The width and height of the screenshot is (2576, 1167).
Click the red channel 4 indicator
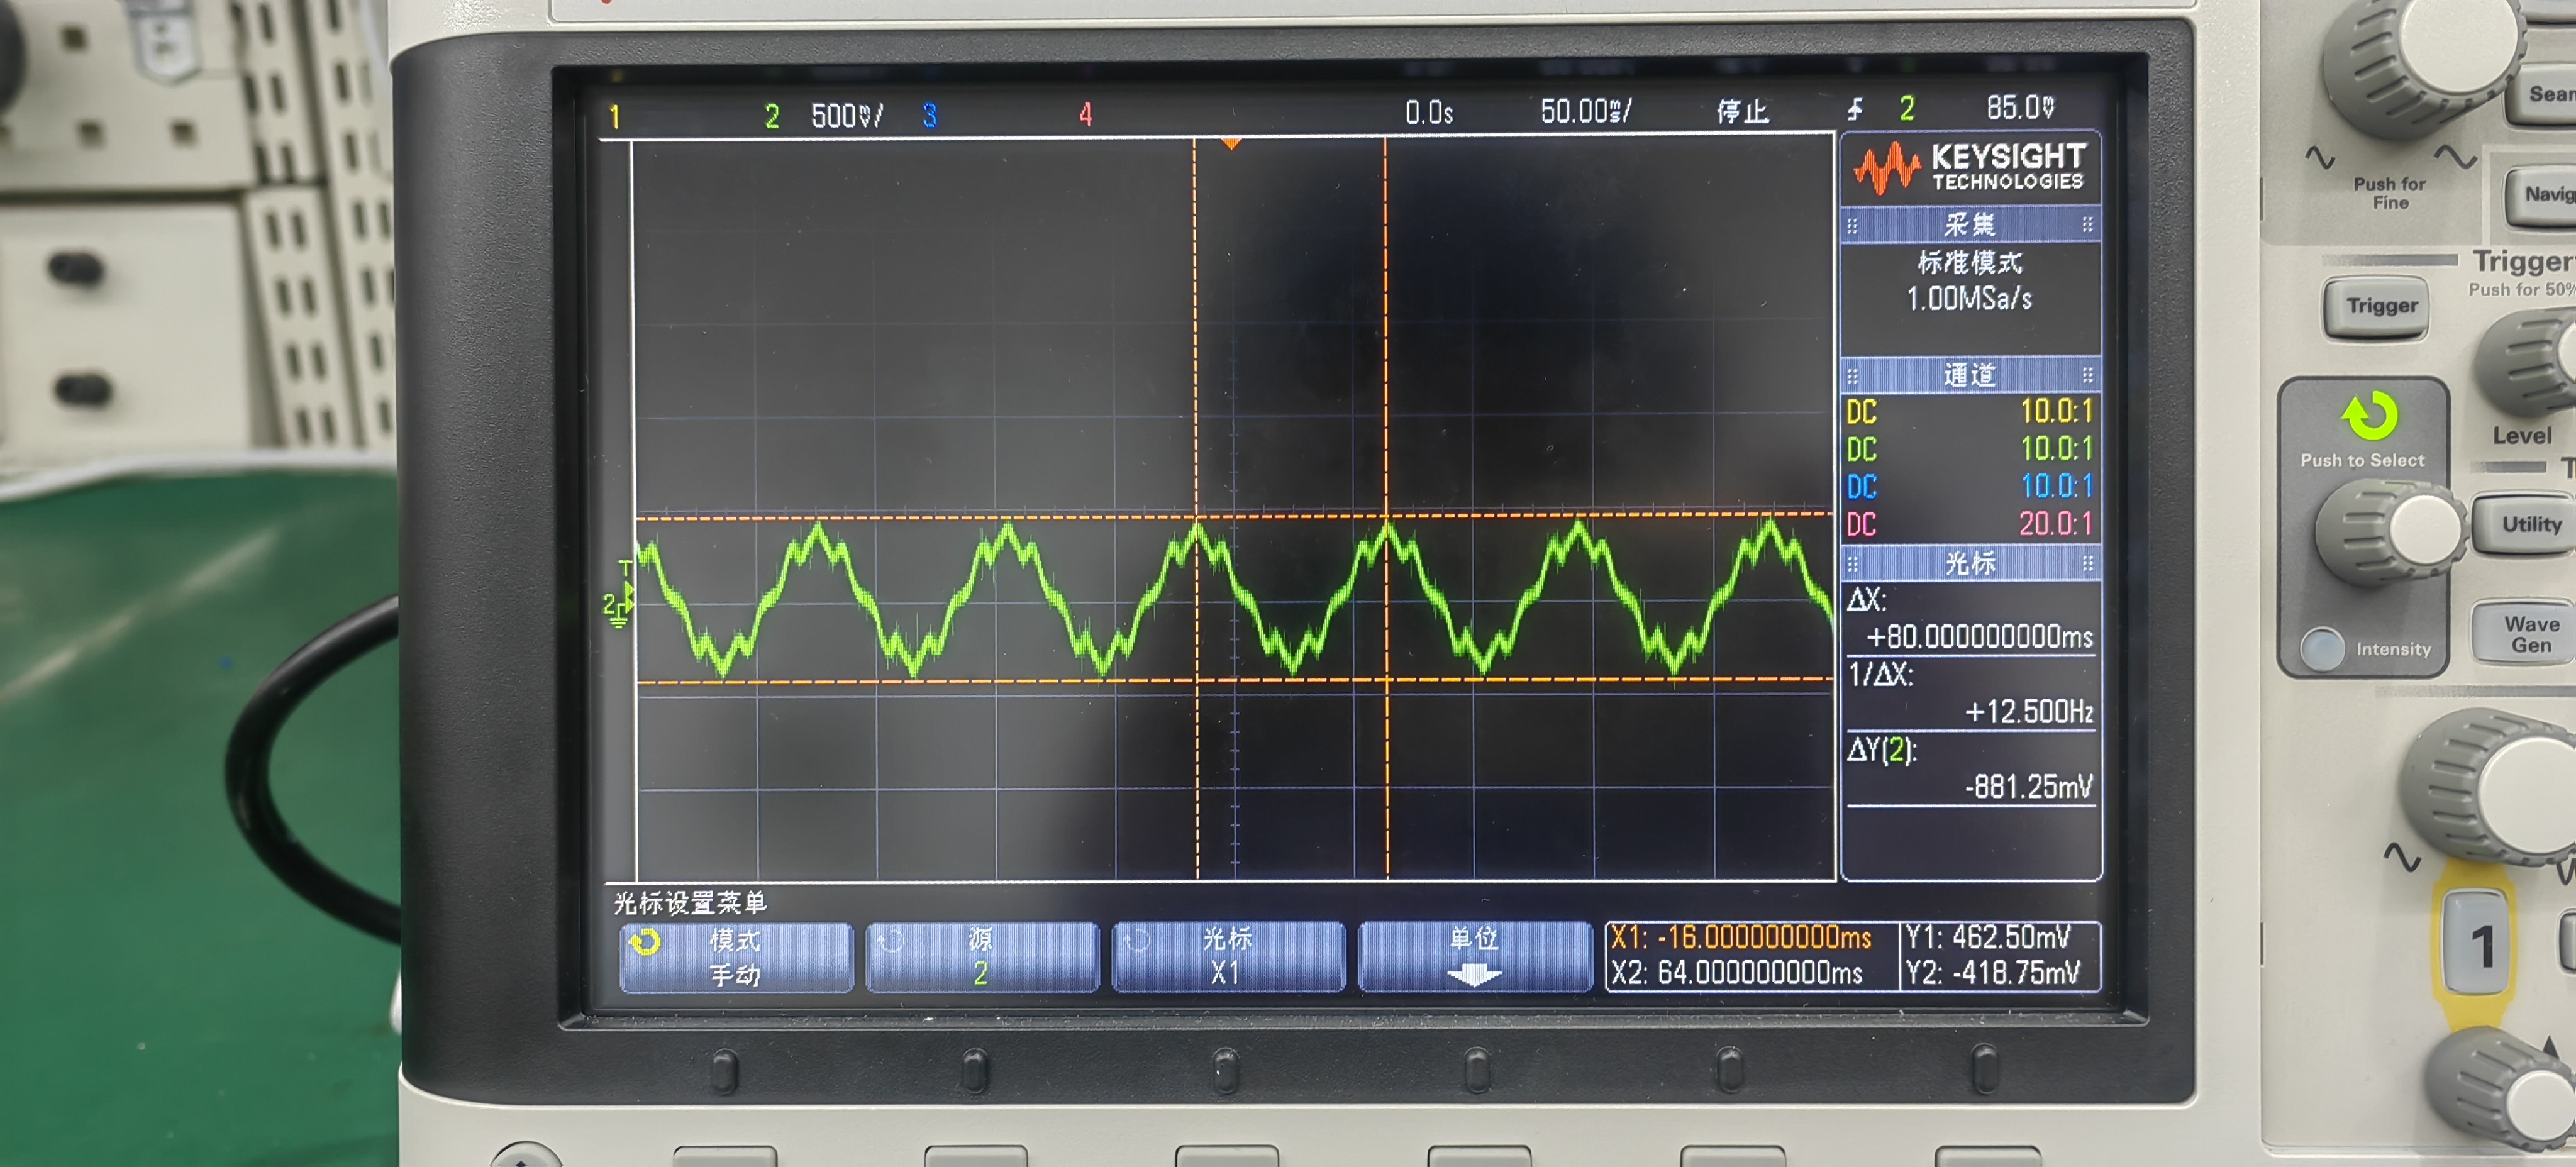pos(1085,115)
